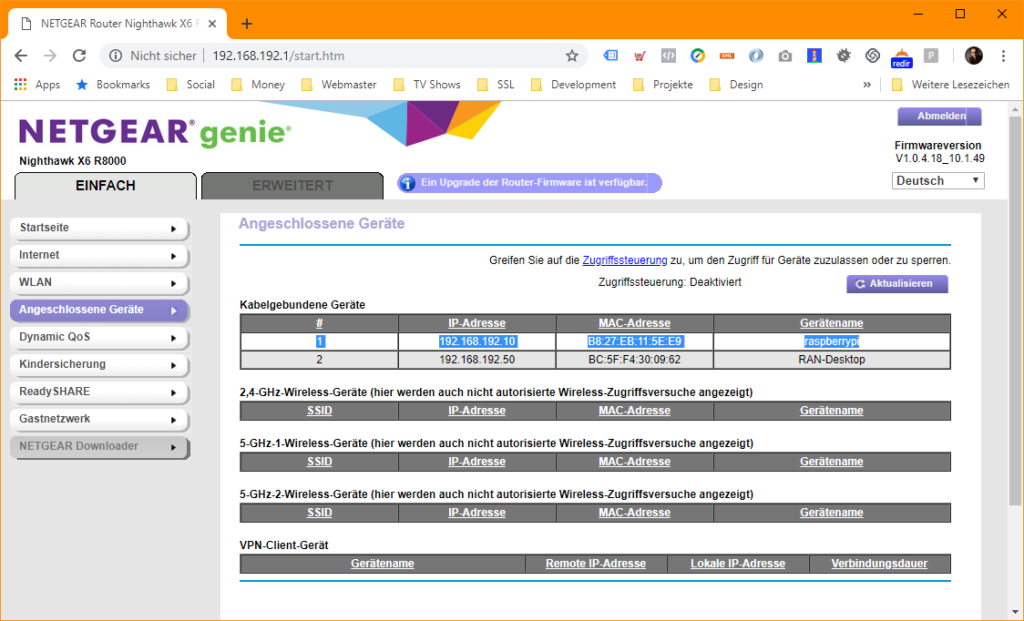Image resolution: width=1024 pixels, height=621 pixels.
Task: Refresh device list with Aktualisieren
Action: tap(897, 284)
